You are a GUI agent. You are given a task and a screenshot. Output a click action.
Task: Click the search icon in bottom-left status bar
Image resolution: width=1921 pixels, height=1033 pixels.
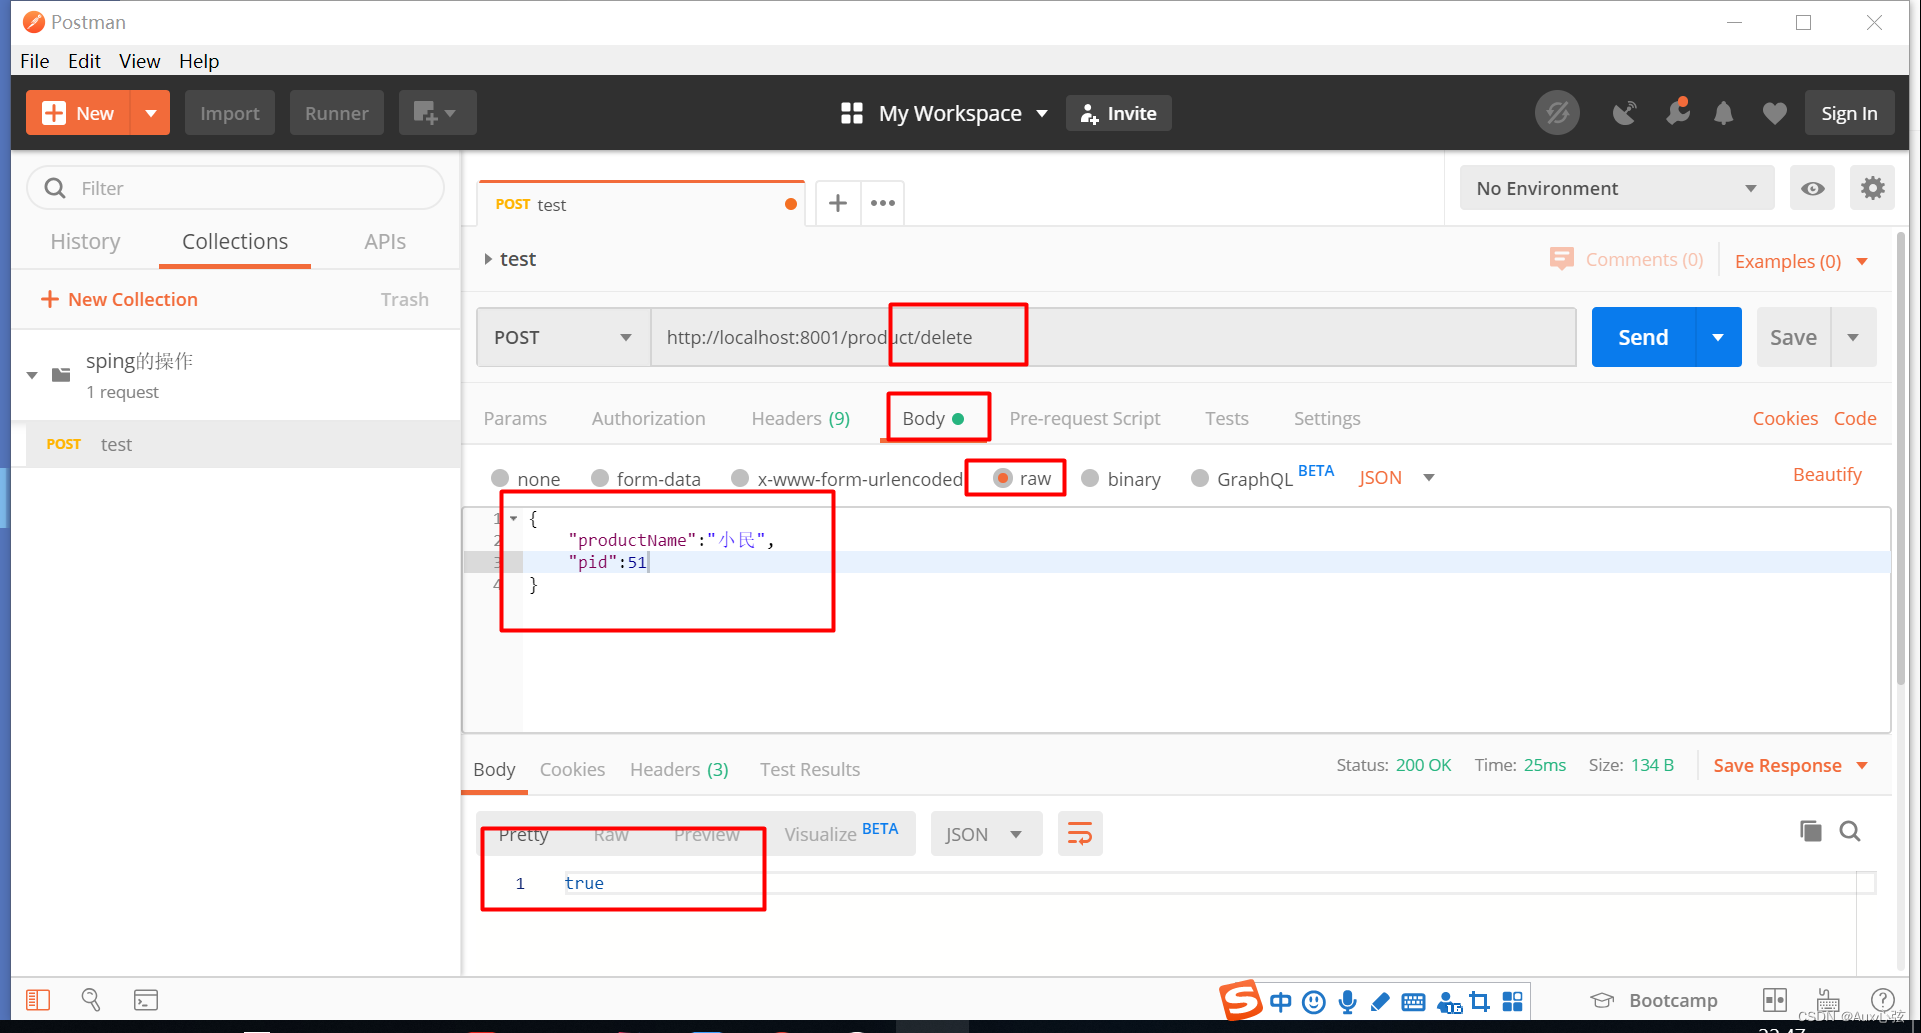pos(90,999)
